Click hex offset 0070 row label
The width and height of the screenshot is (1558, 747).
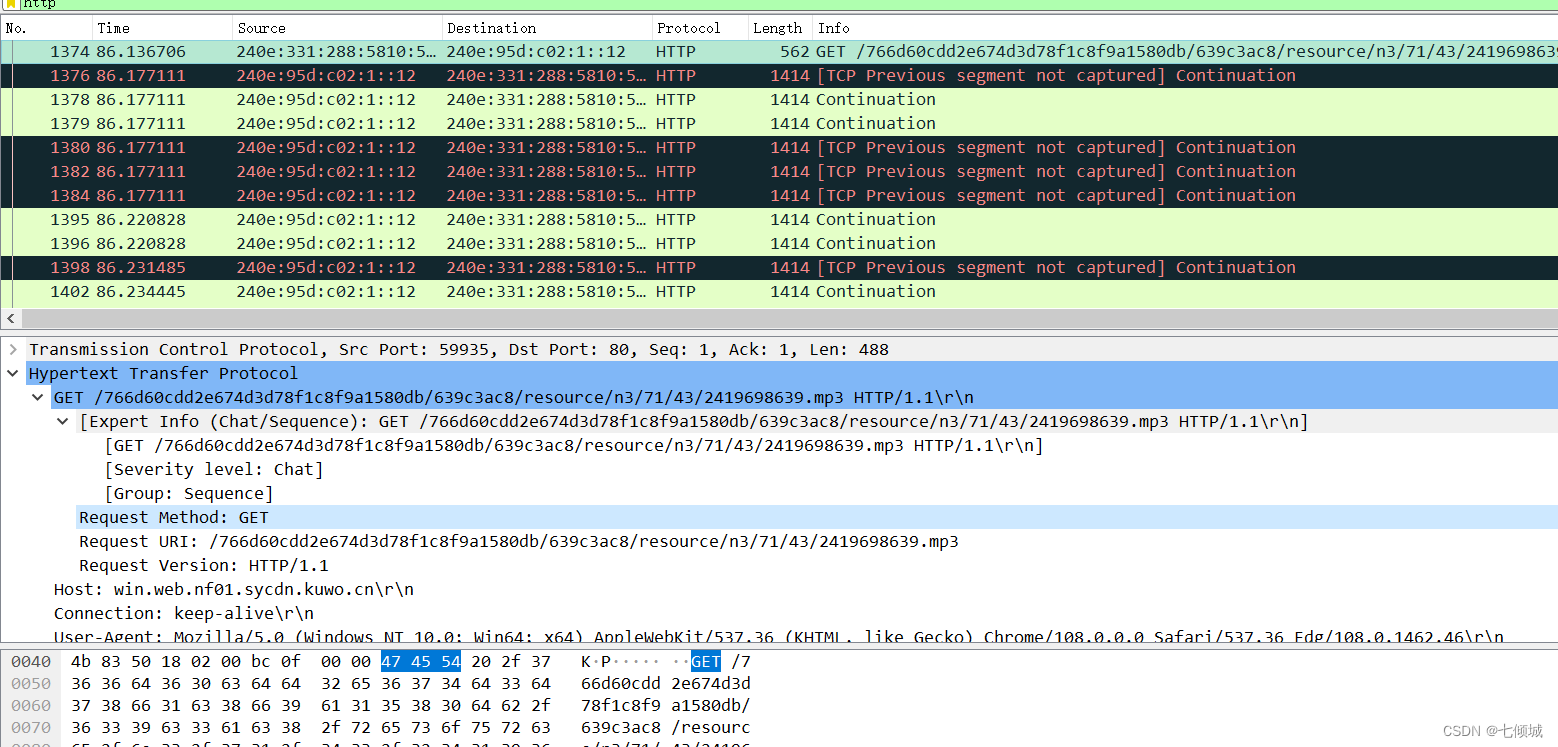tap(31, 727)
